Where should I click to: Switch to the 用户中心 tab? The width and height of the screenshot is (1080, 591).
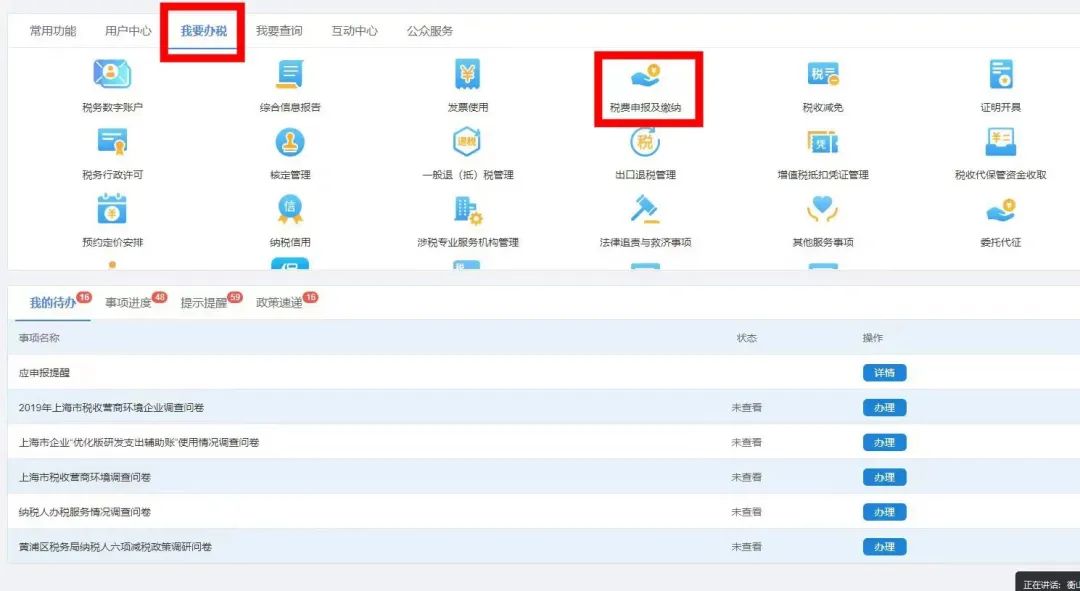point(128,31)
